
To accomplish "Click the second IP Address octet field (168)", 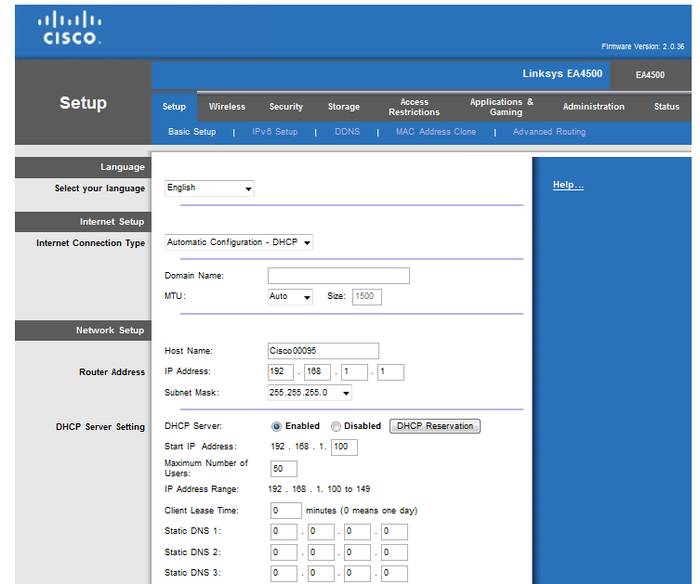I will click(317, 372).
